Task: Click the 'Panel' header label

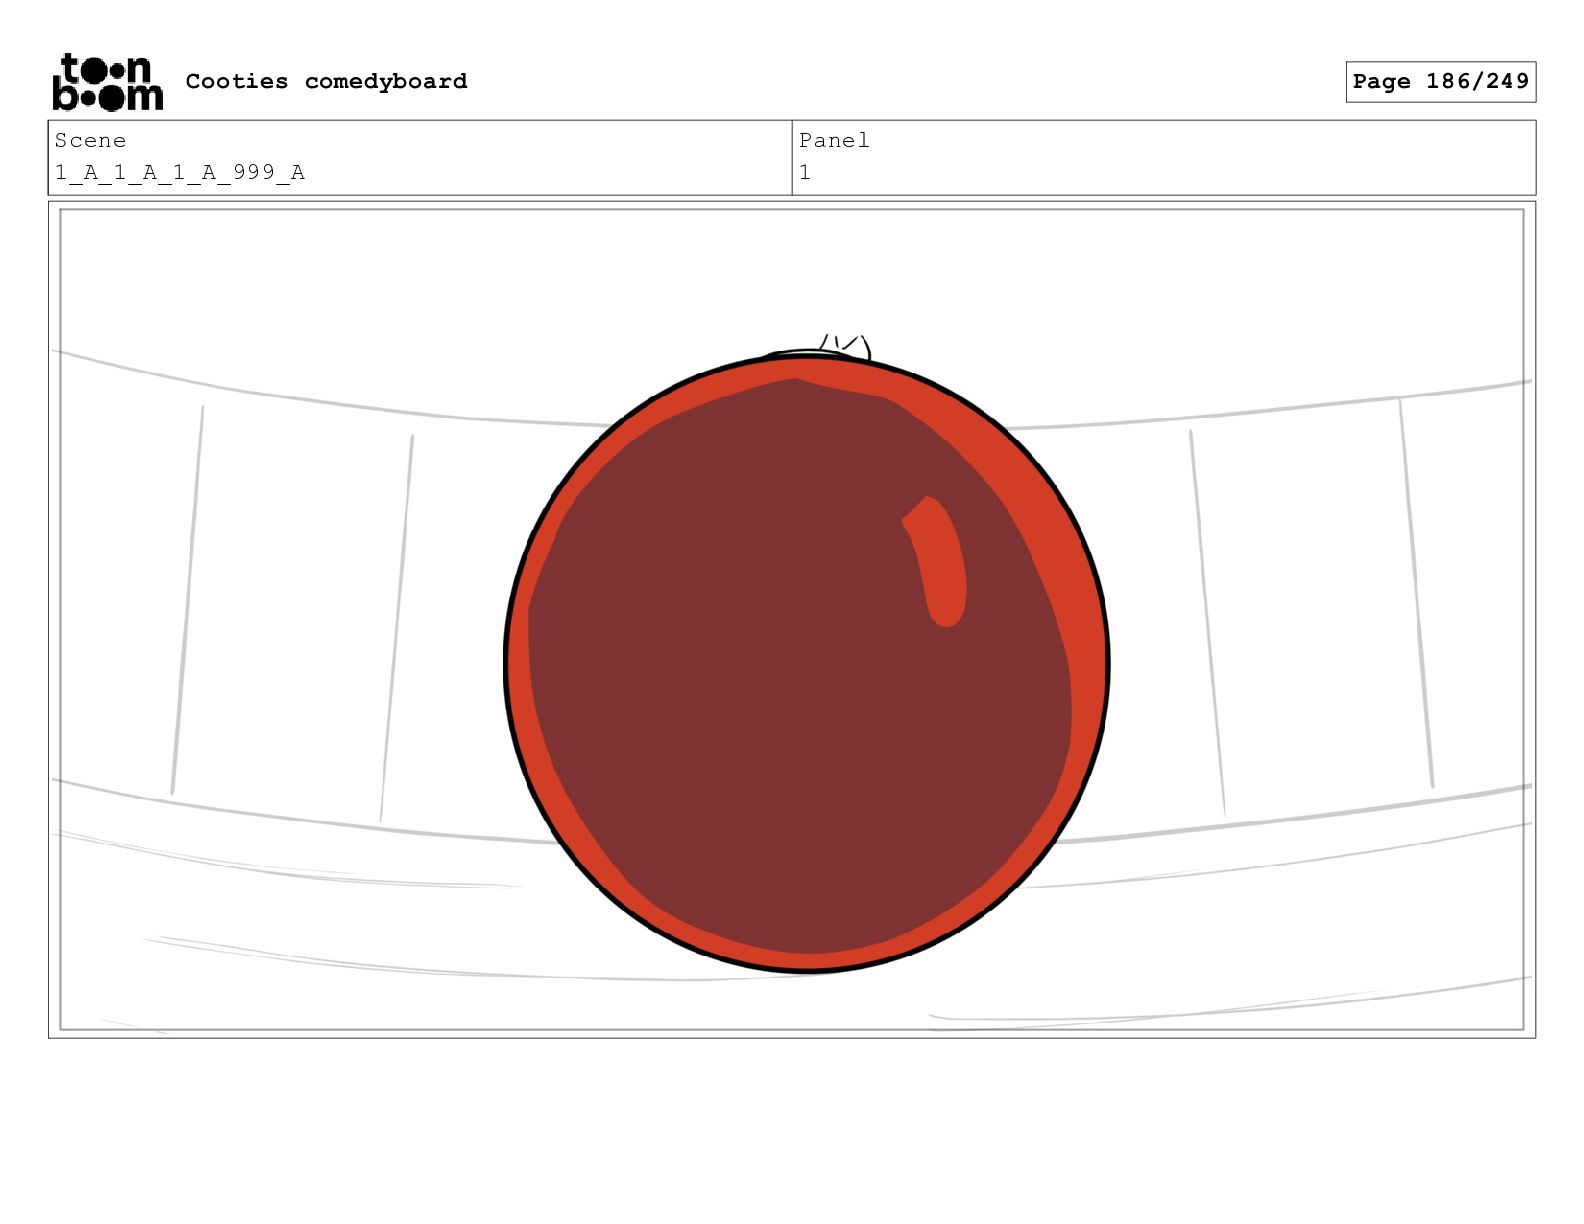Action: click(834, 140)
